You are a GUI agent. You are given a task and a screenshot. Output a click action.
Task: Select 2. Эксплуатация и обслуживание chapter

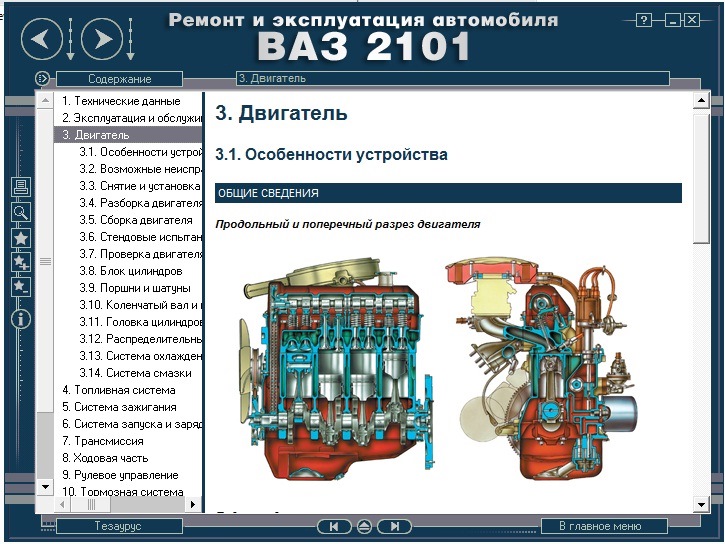(x=132, y=118)
